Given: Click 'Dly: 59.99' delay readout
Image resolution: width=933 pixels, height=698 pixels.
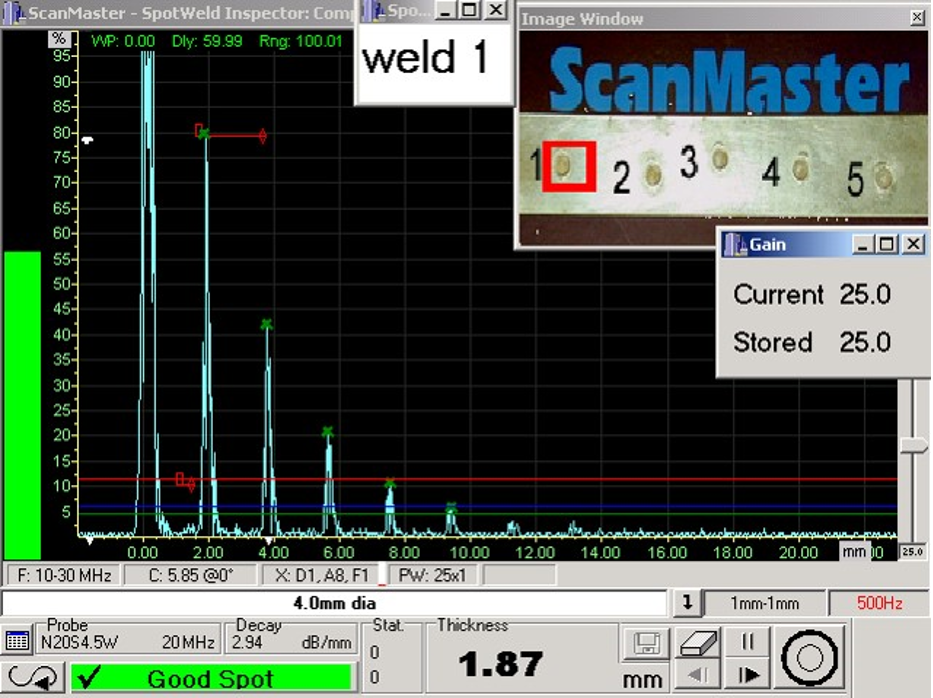Looking at the screenshot, I should coord(207,41).
